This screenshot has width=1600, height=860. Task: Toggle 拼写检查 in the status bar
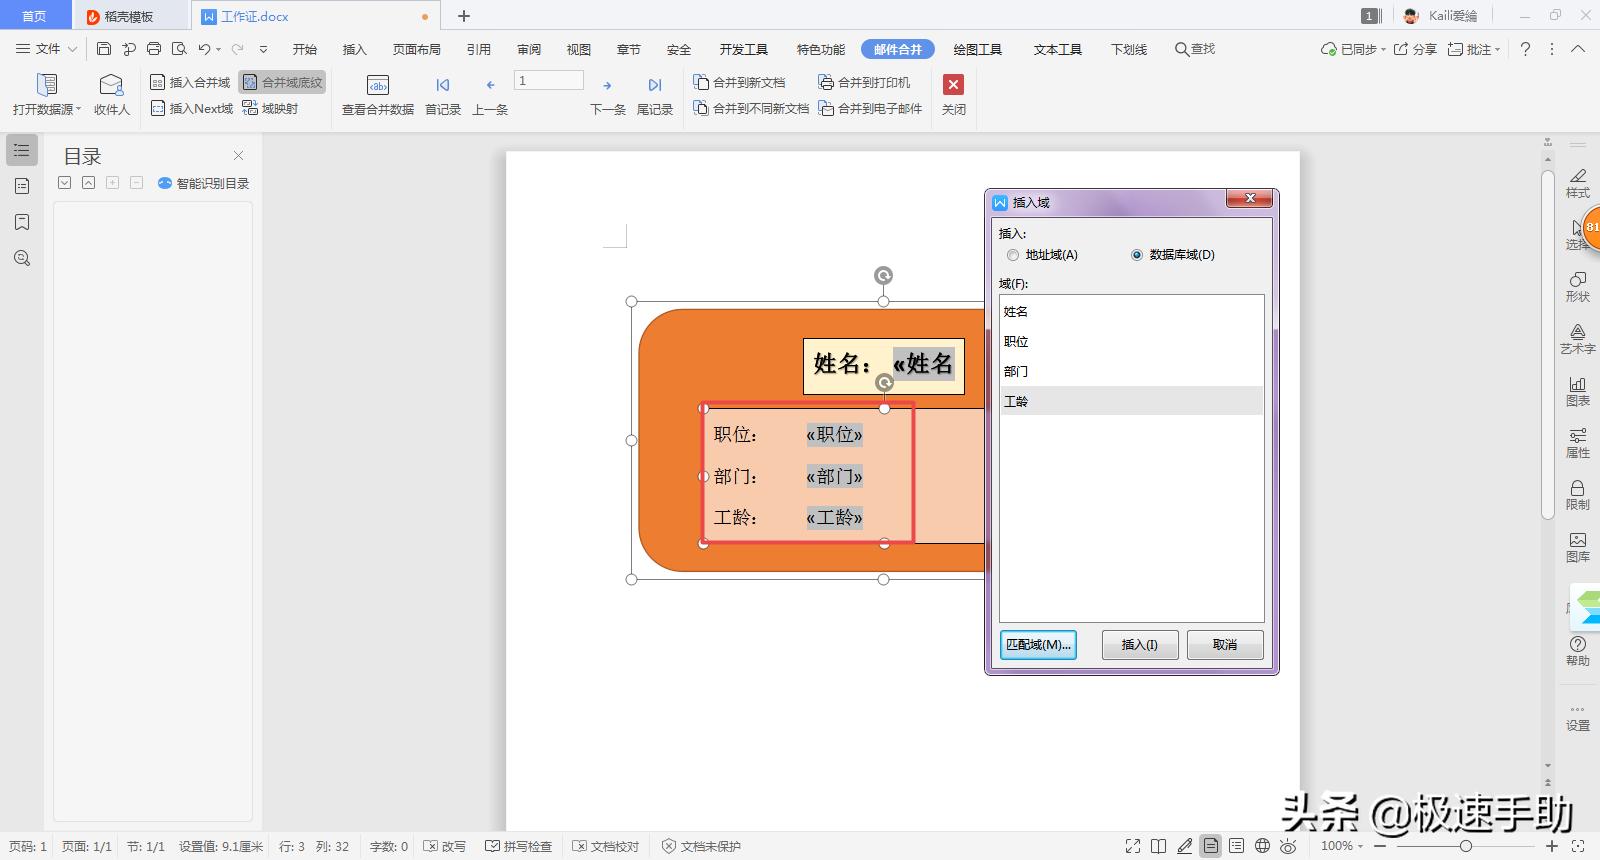click(x=518, y=846)
